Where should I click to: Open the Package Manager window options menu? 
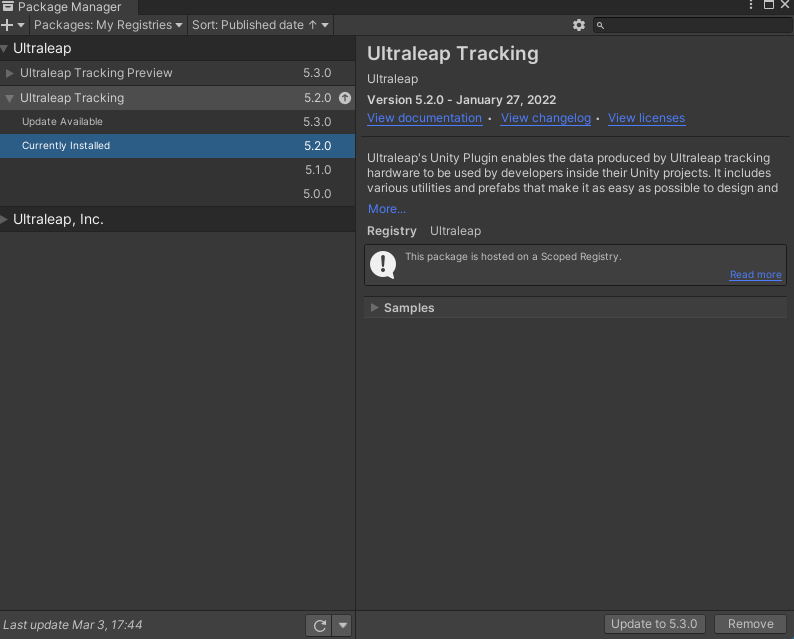[751, 6]
